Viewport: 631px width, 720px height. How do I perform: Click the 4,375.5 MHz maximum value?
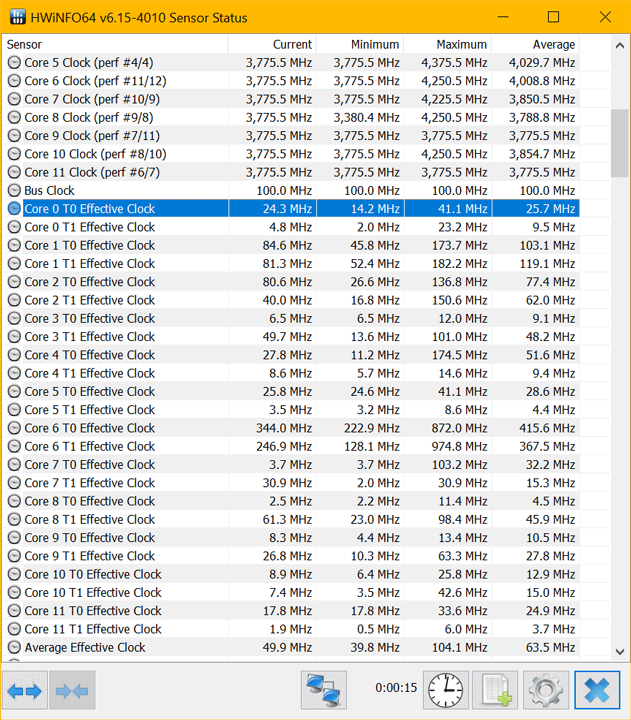coord(454,62)
